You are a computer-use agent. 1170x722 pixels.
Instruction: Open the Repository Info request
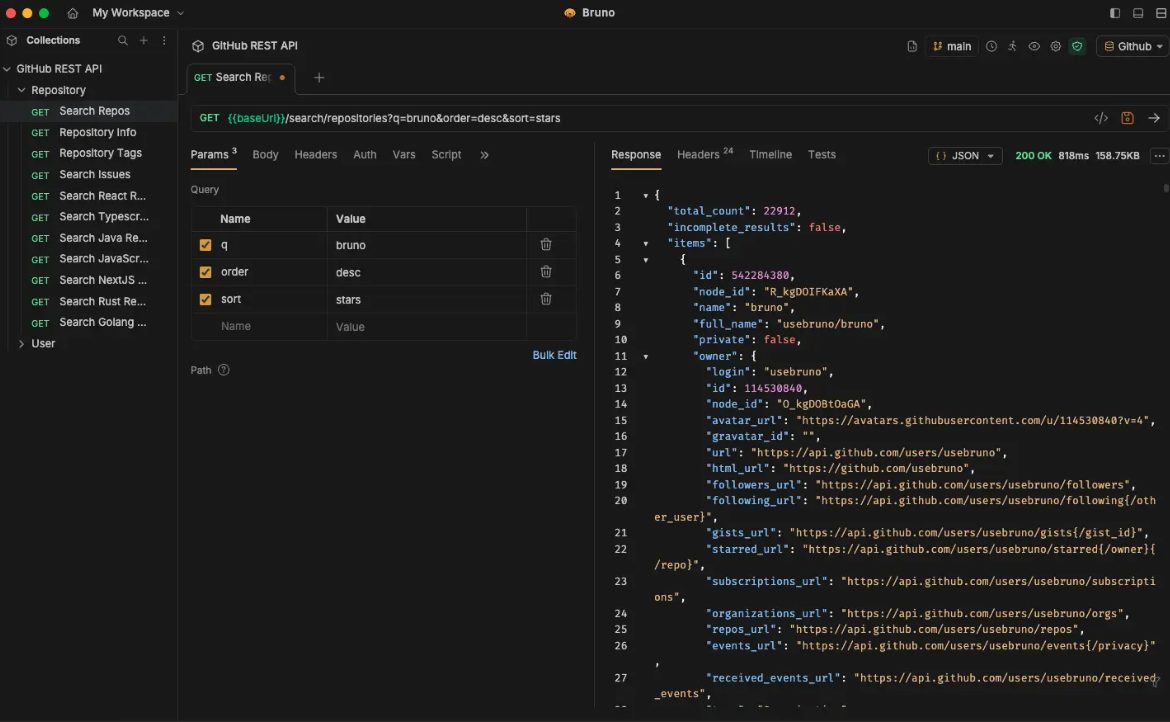pyautogui.click(x=89, y=132)
